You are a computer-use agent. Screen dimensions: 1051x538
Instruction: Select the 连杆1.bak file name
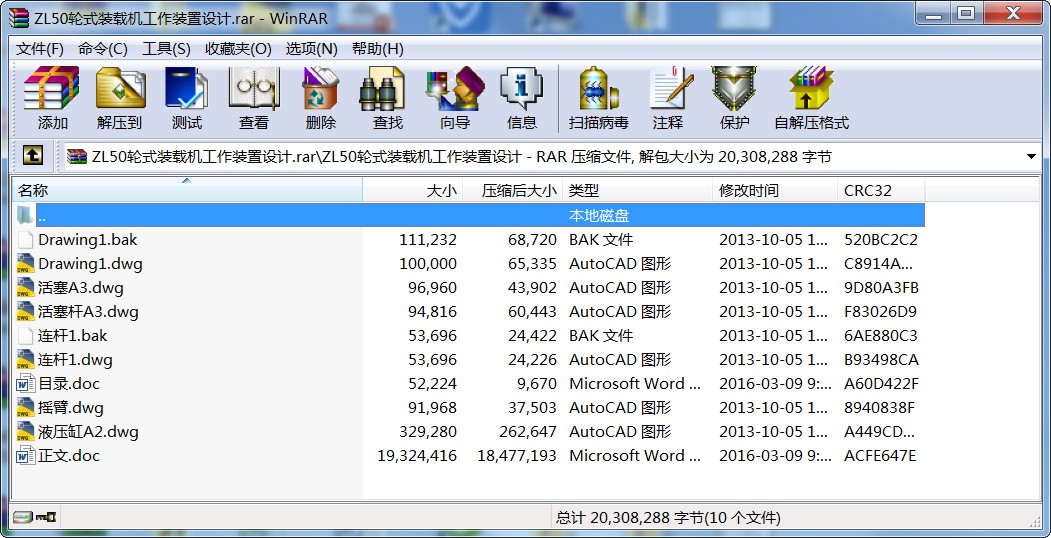[72, 336]
